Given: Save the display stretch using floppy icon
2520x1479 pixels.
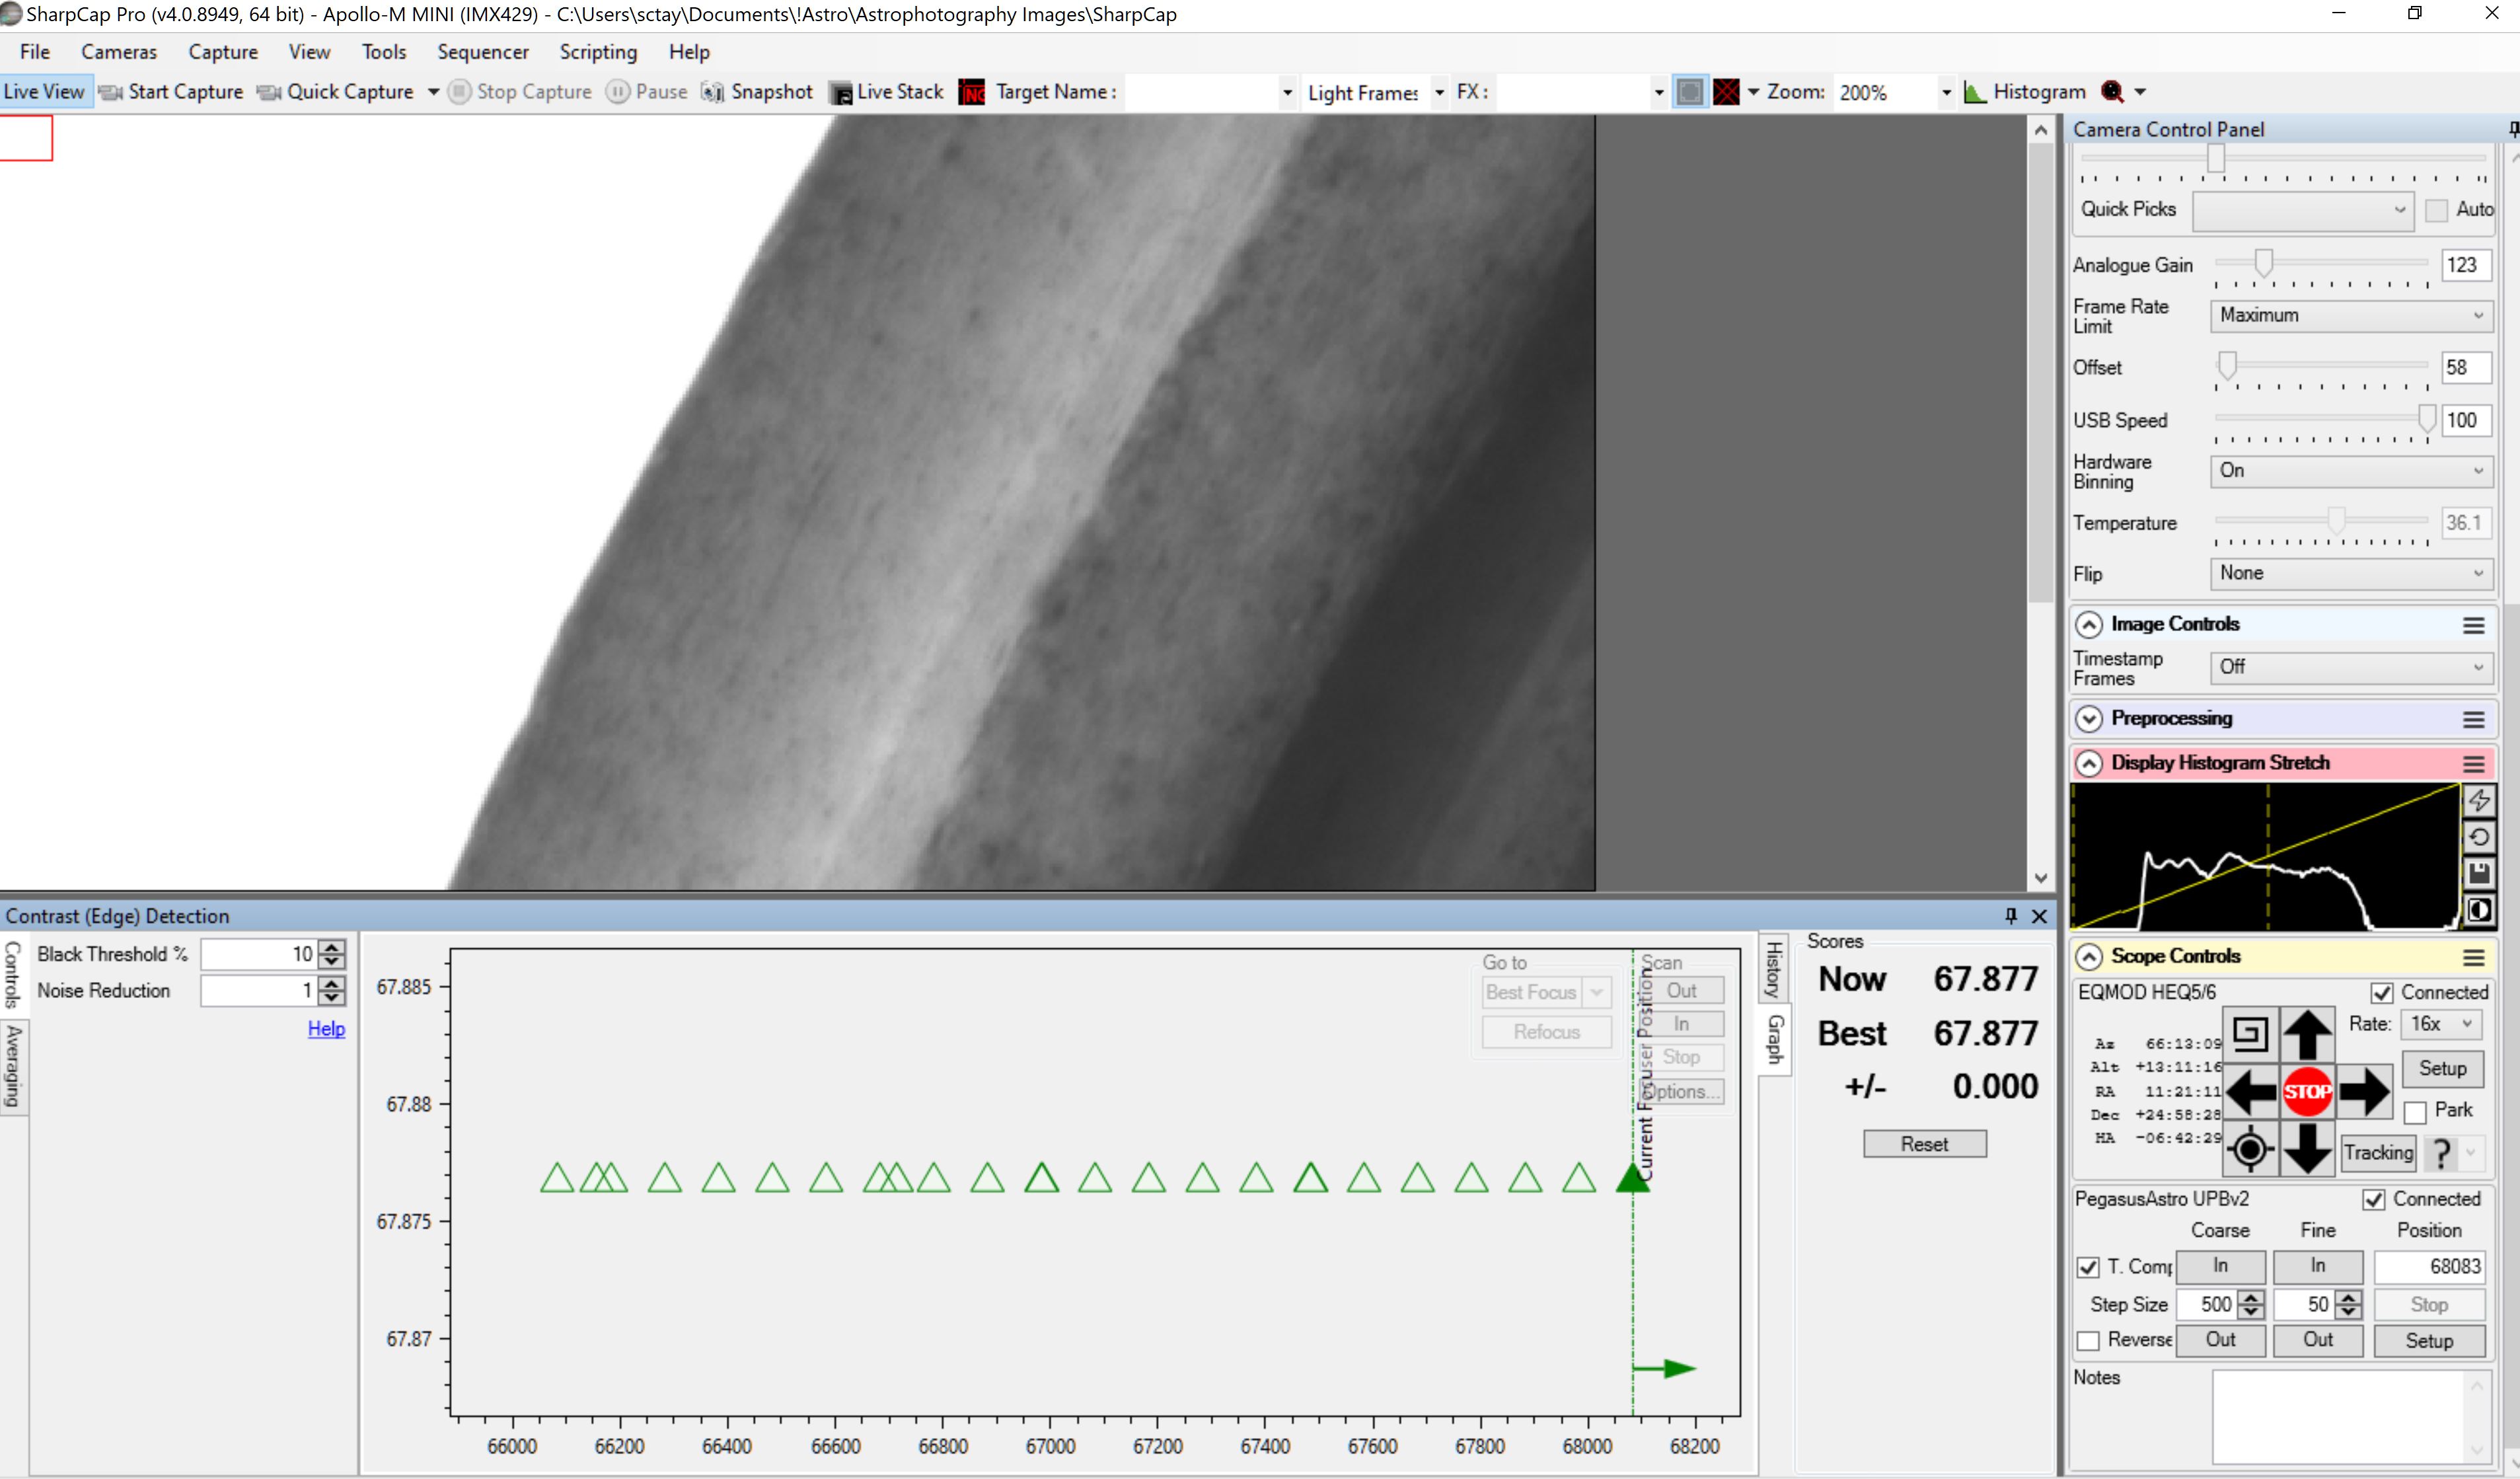Looking at the screenshot, I should click(2479, 873).
